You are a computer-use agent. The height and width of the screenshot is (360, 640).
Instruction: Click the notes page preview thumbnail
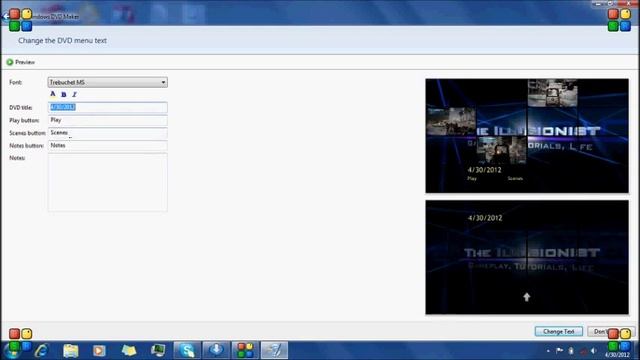pos(527,257)
